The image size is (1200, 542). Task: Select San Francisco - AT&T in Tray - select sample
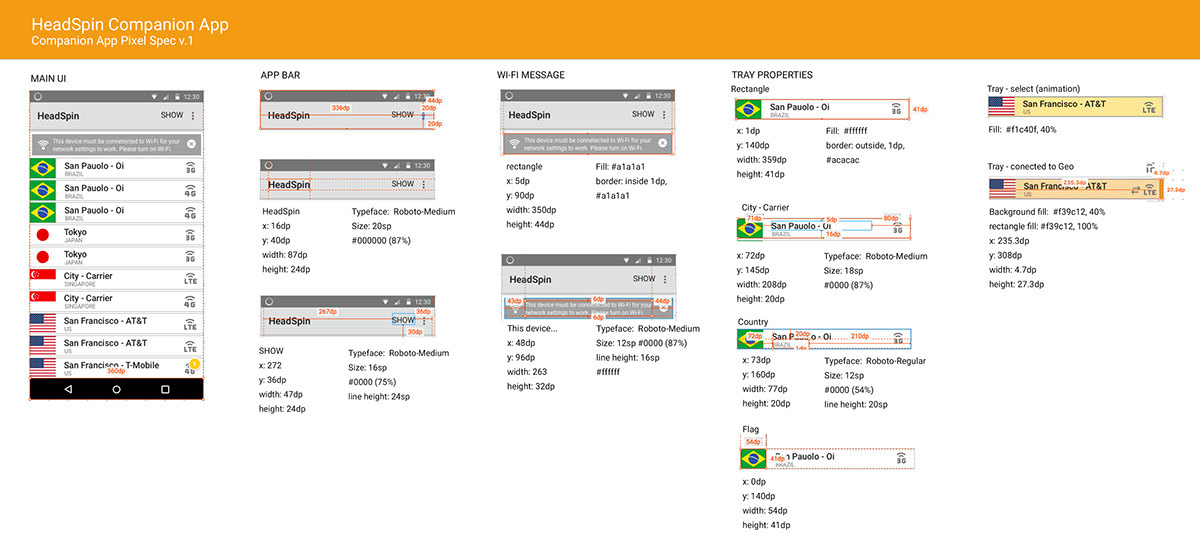(1076, 107)
